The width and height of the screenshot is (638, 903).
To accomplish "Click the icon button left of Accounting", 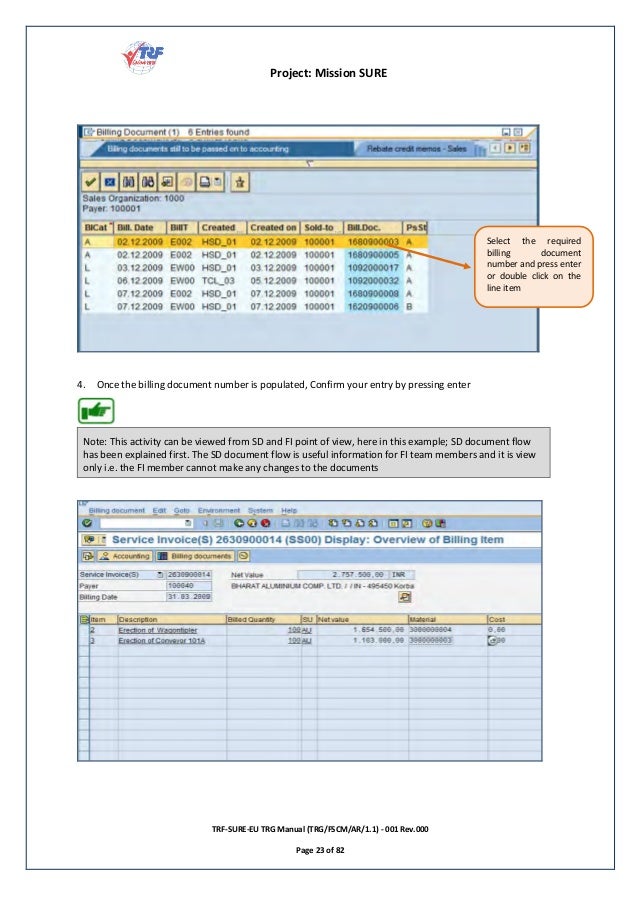I will click(88, 556).
